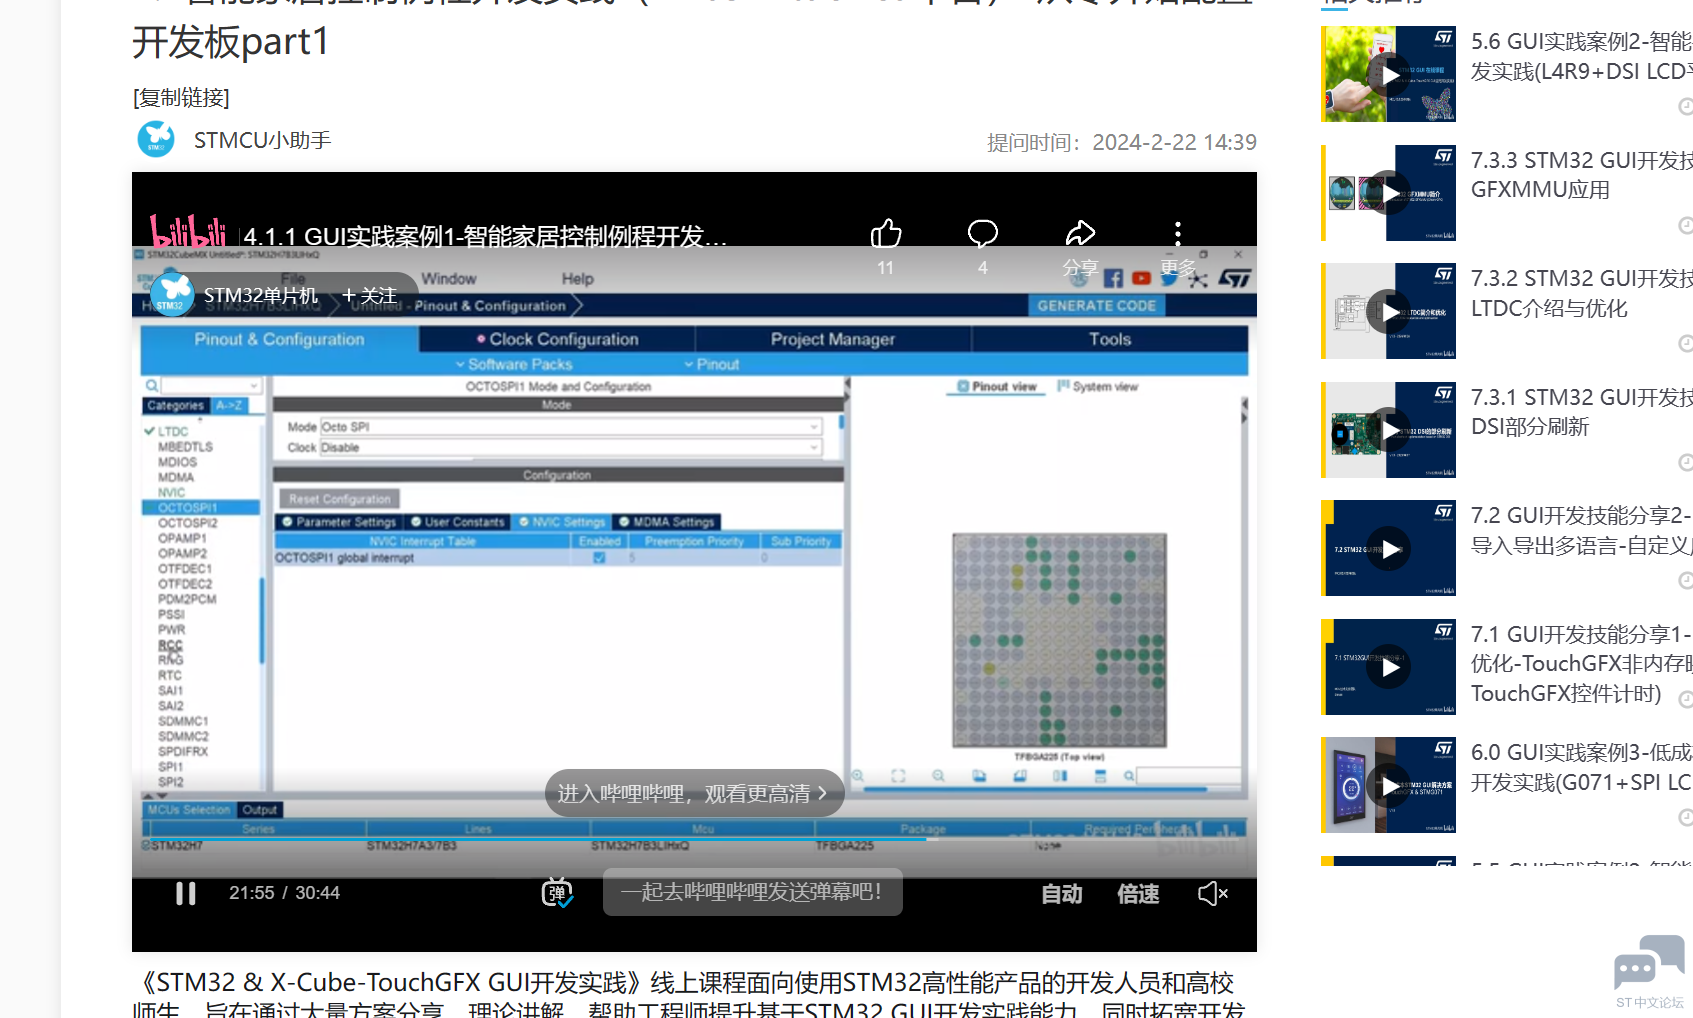Click the share arrow icon on the player
The height and width of the screenshot is (1018, 1693).
point(1080,234)
